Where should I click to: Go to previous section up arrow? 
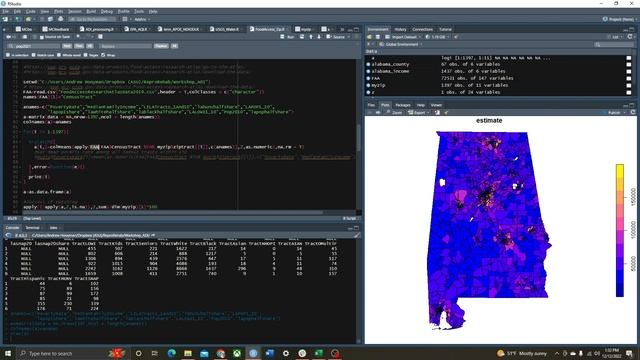(x=311, y=37)
